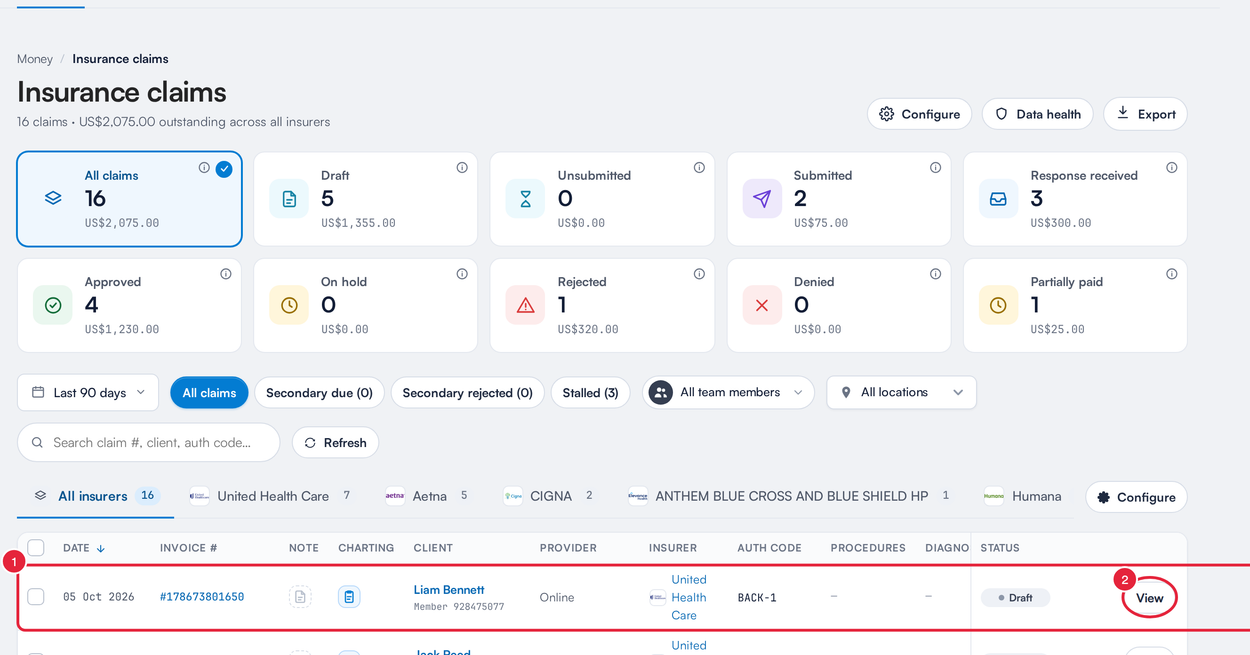This screenshot has height=655, width=1250.
Task: Click the Denied cross icon
Action: [762, 305]
